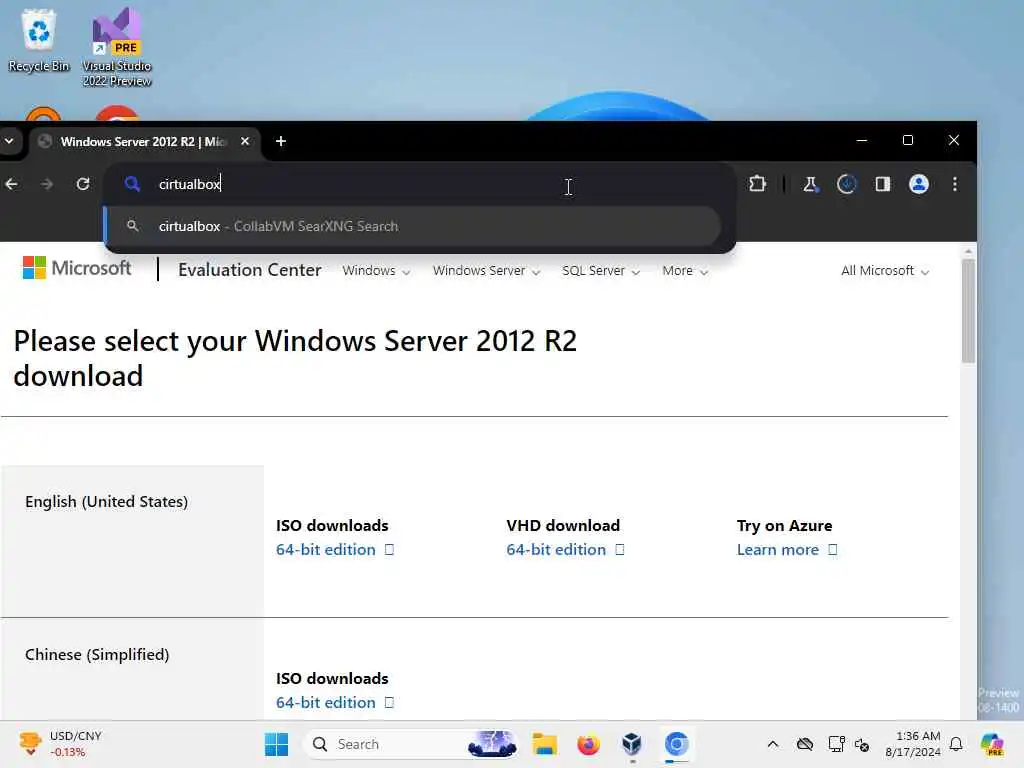1024x768 pixels.
Task: Click the page vertical scrollbar thumb
Action: (968, 310)
